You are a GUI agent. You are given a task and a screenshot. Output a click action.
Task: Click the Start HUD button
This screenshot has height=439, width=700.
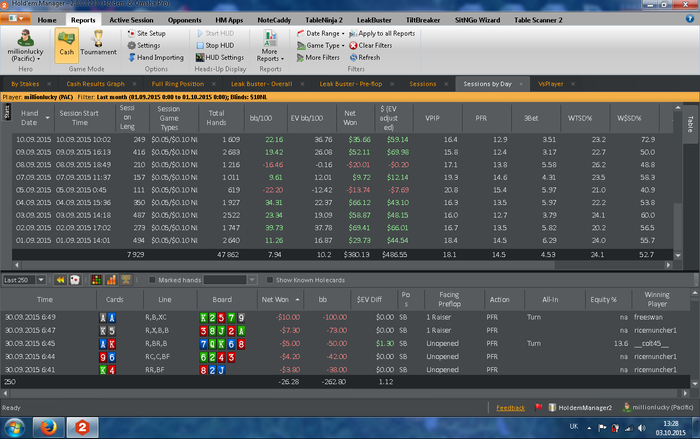coord(215,33)
